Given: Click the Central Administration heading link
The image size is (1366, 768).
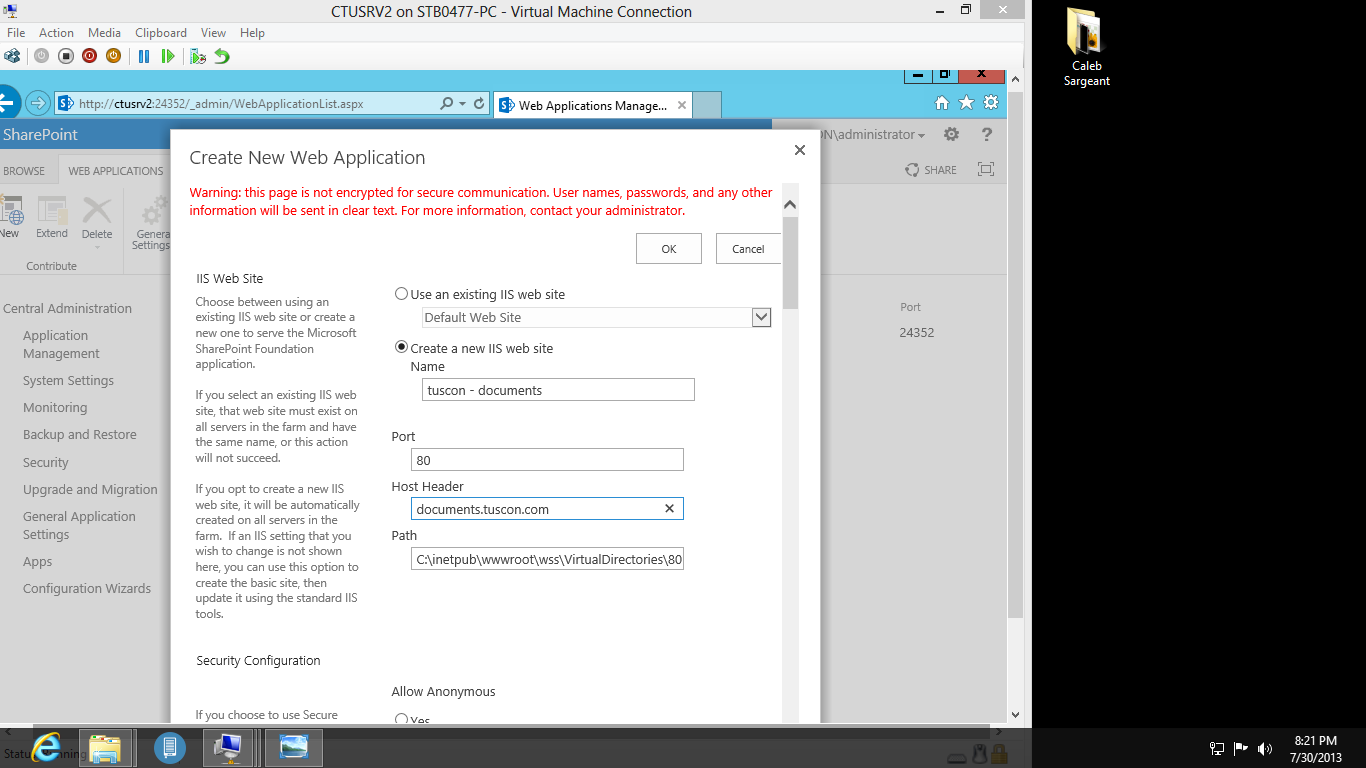Looking at the screenshot, I should [x=67, y=308].
